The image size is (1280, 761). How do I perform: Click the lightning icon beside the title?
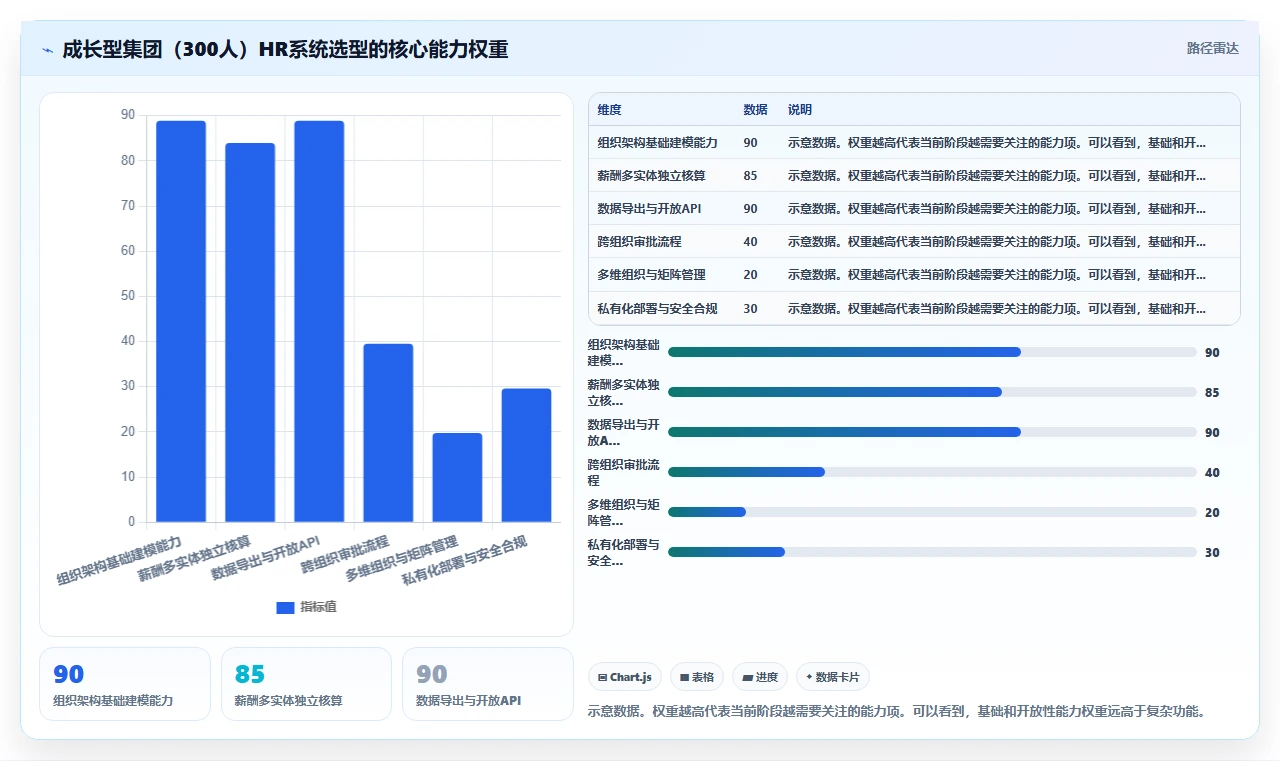(x=48, y=49)
